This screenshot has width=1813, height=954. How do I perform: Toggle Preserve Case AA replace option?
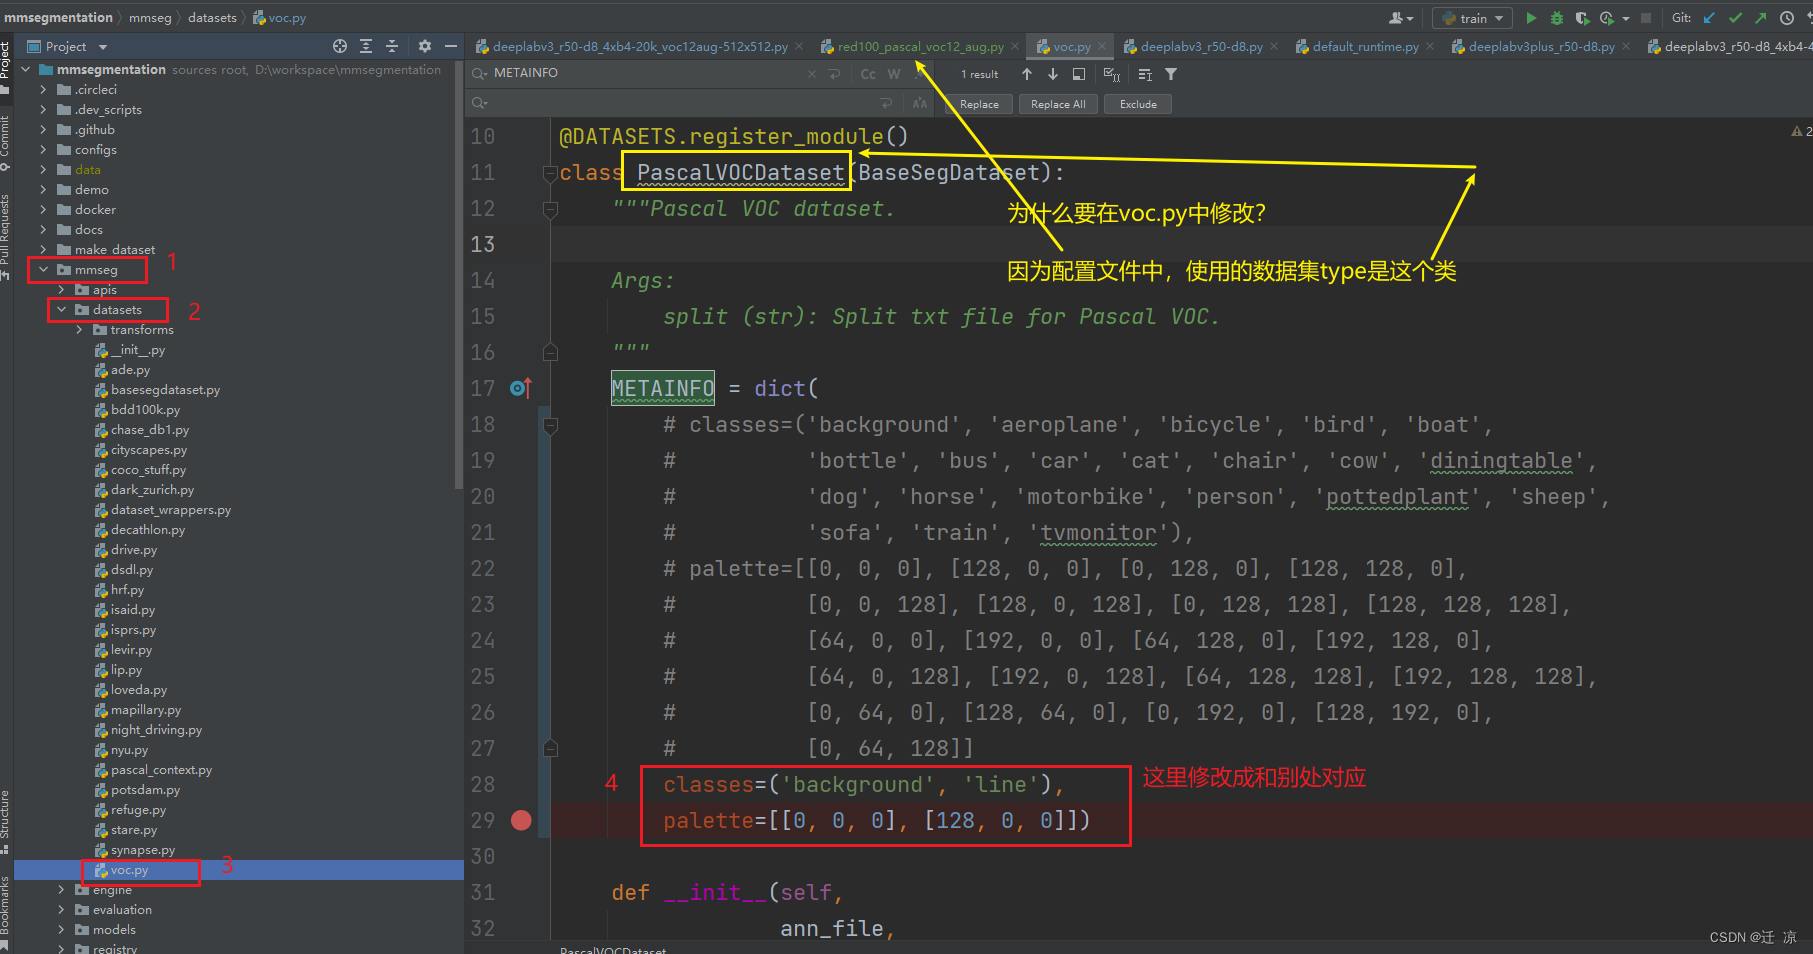[x=920, y=103]
